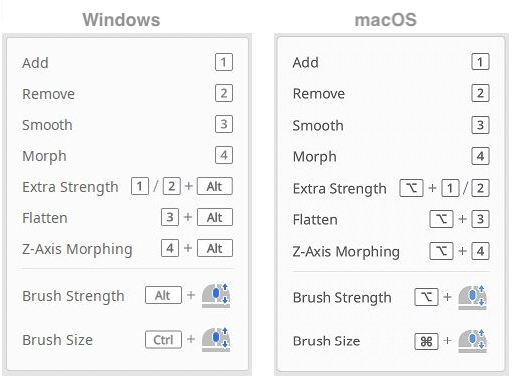
Task: Click the mouse scroll icon beside macOS Brush Strength
Action: (x=472, y=297)
